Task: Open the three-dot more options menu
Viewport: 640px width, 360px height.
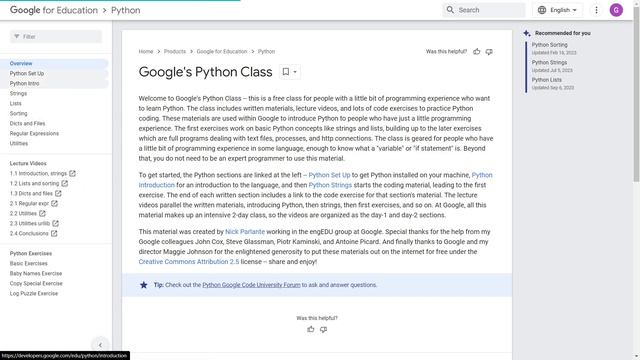Action: tap(596, 10)
